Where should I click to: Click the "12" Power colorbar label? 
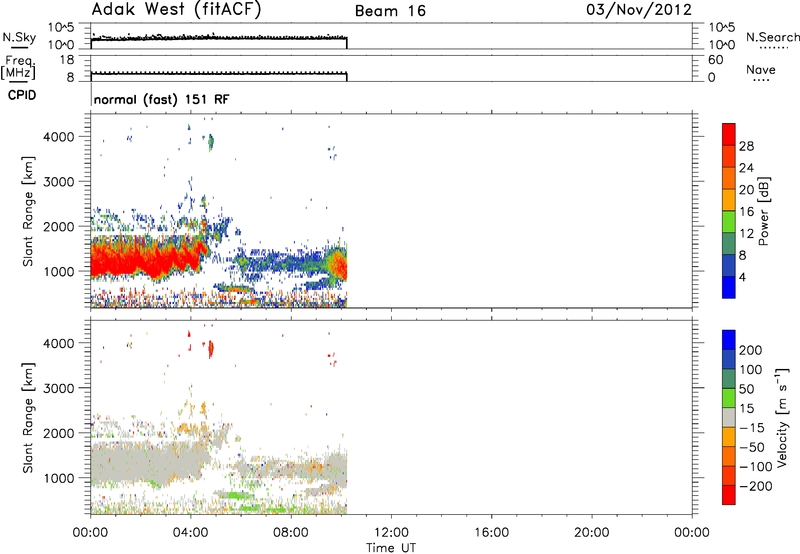point(746,234)
